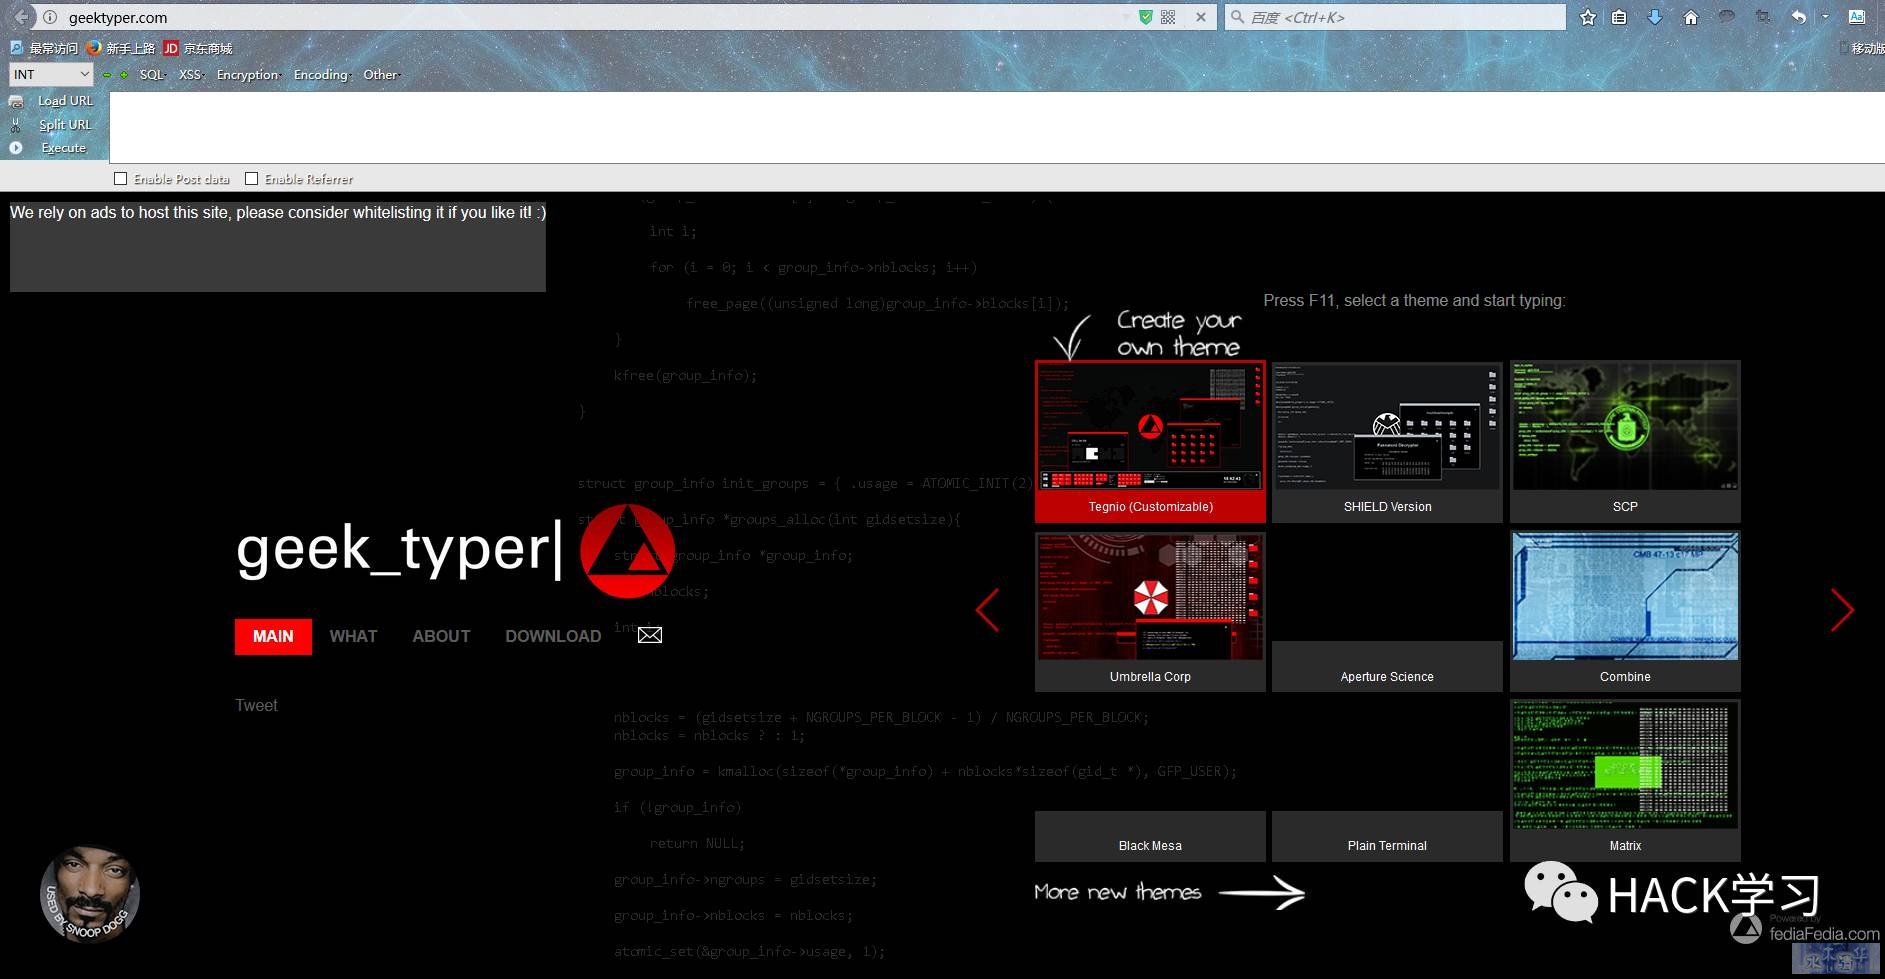Open the XSS dropdown menu
This screenshot has height=979, width=1885.
(191, 75)
